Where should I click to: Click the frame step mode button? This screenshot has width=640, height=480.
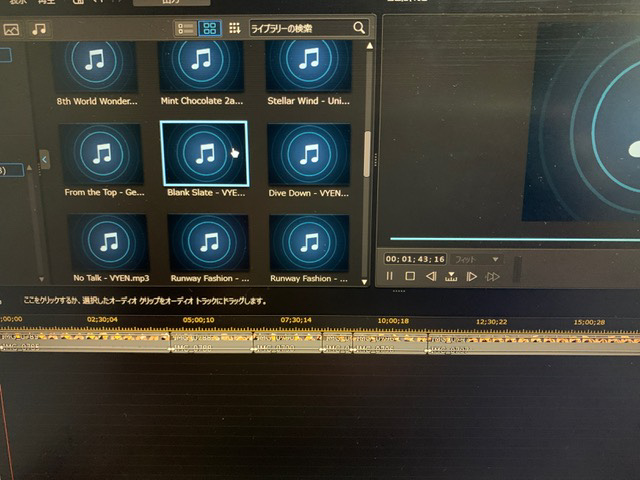451,277
